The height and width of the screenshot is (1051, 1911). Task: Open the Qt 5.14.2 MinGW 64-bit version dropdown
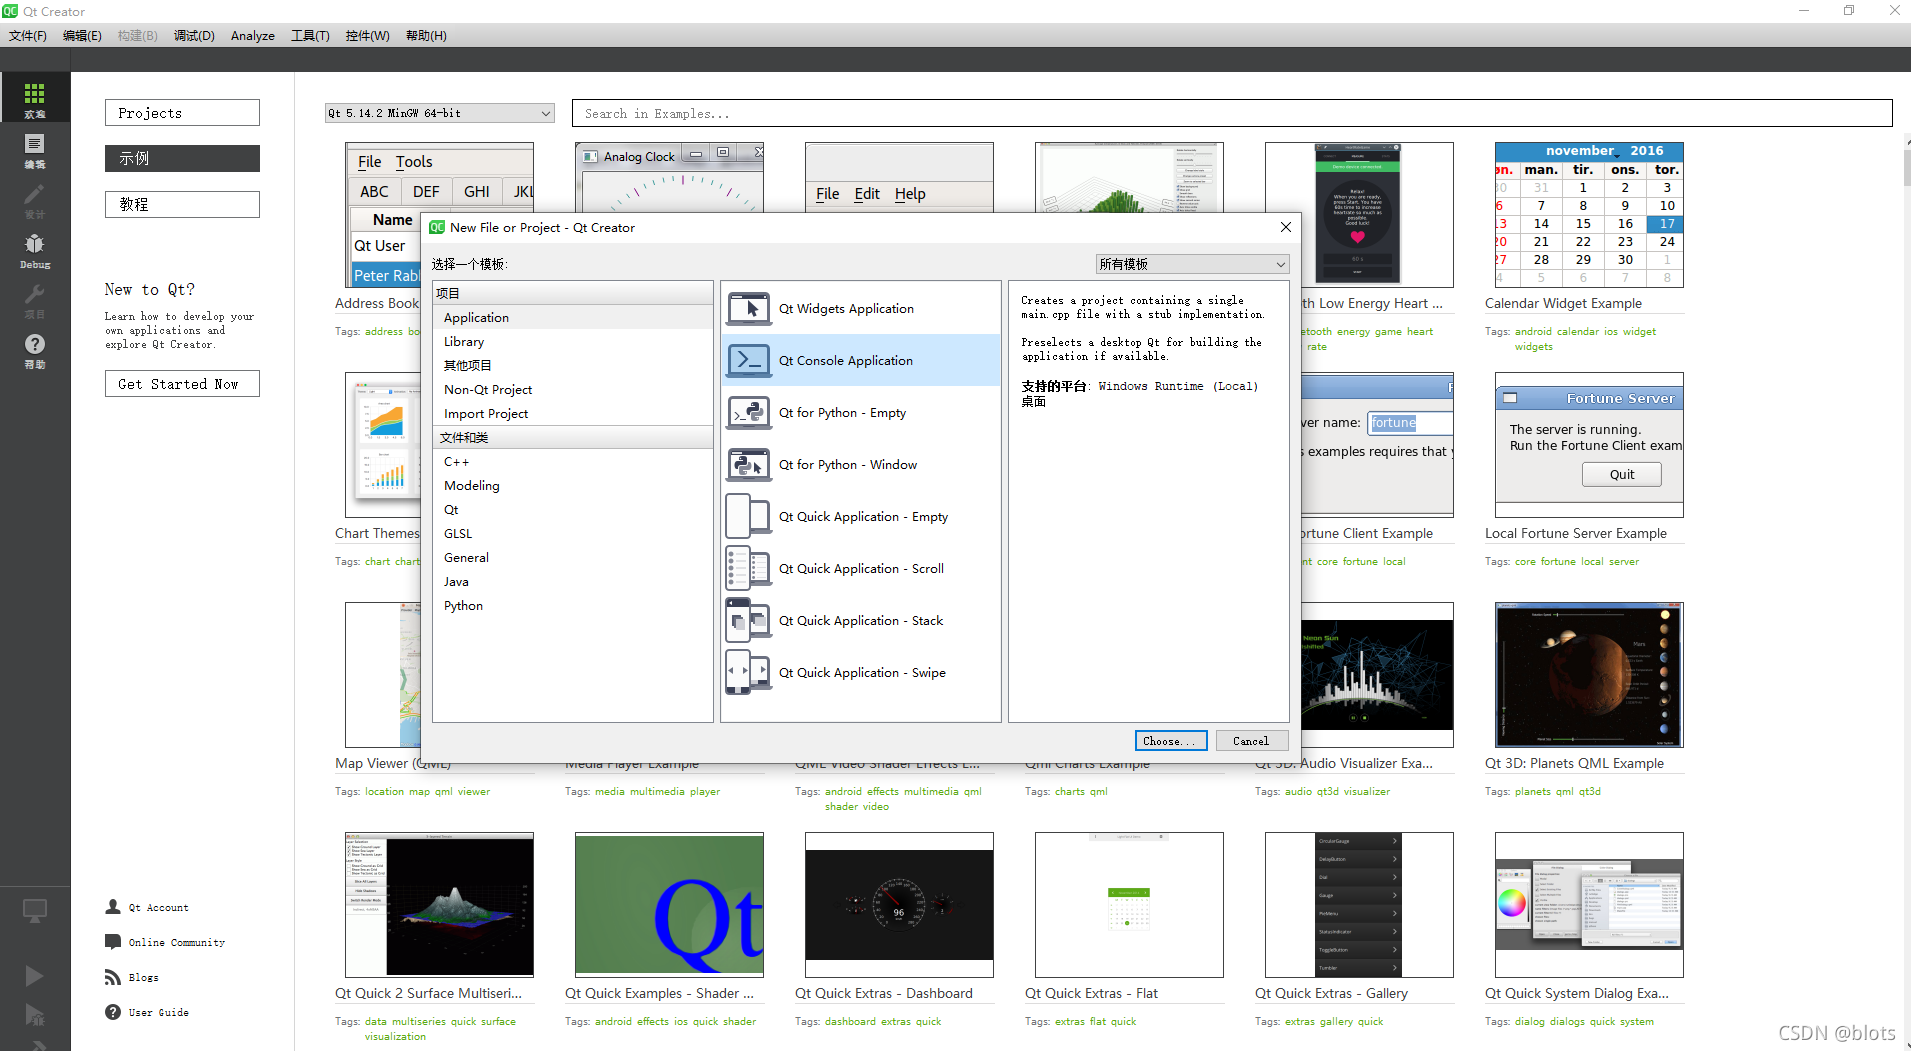(439, 113)
